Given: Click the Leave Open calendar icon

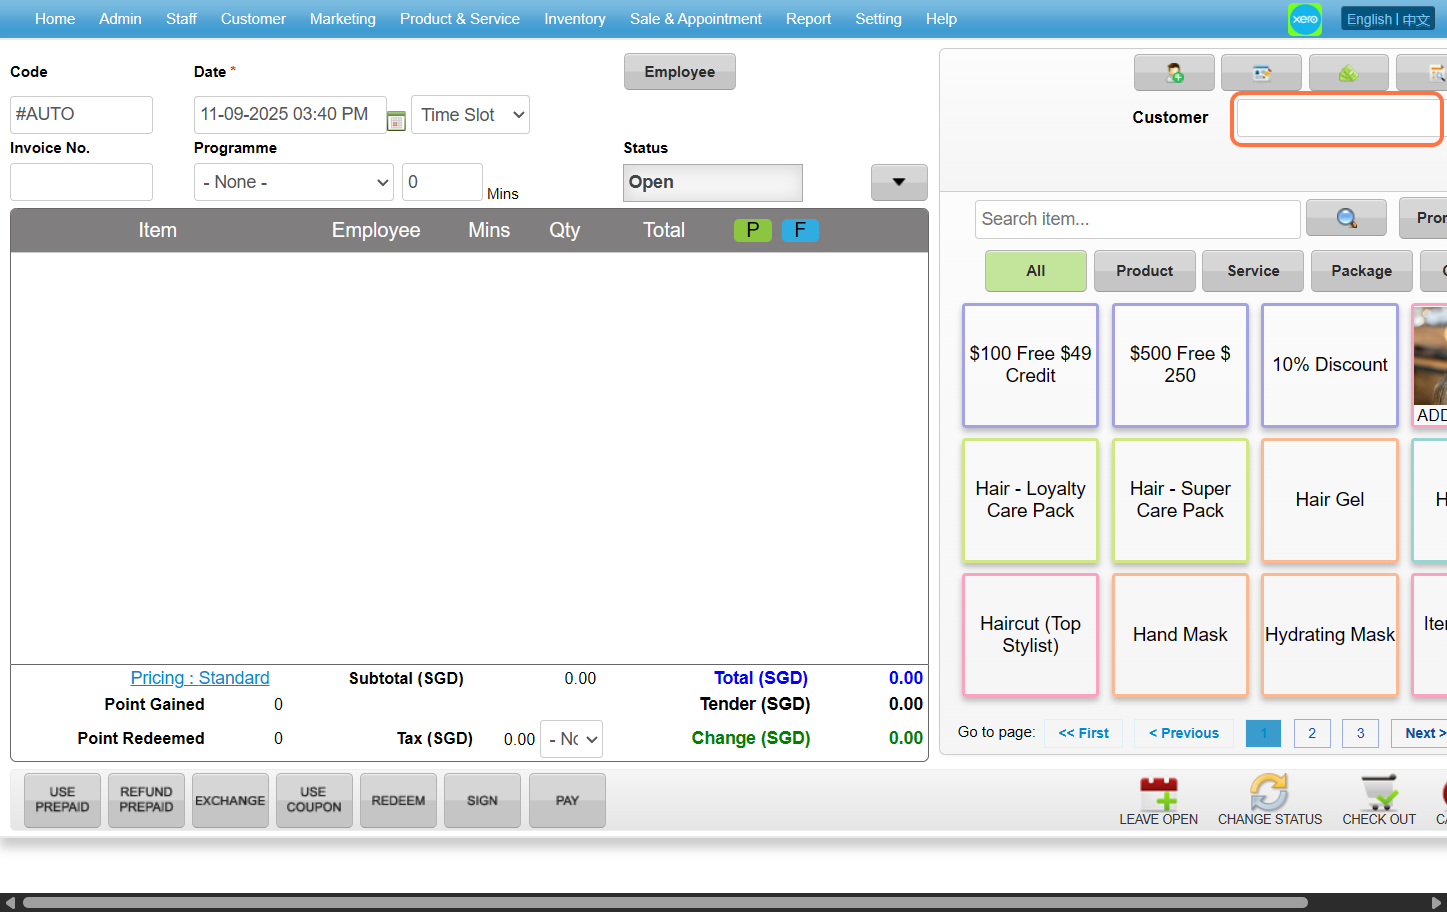Looking at the screenshot, I should (x=1158, y=793).
